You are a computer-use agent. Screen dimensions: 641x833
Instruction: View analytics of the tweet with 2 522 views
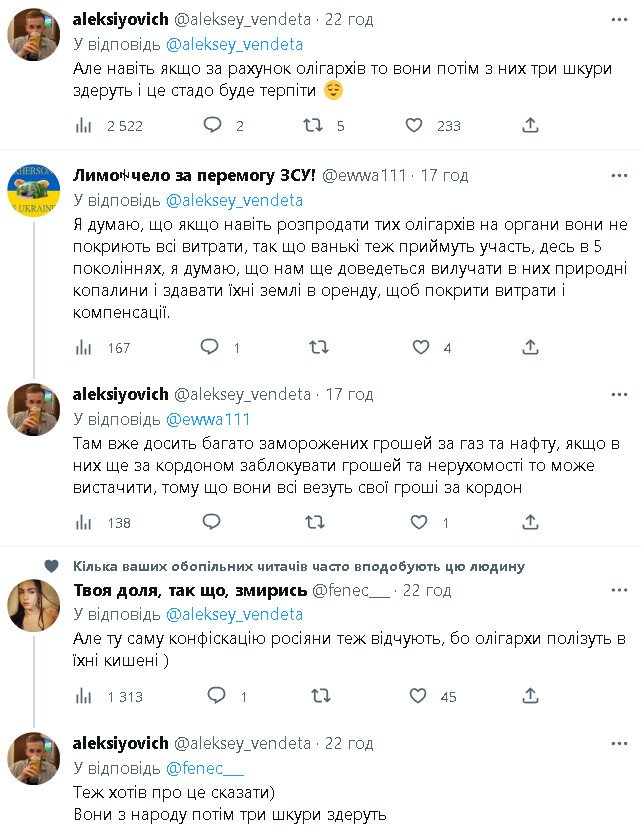84,125
